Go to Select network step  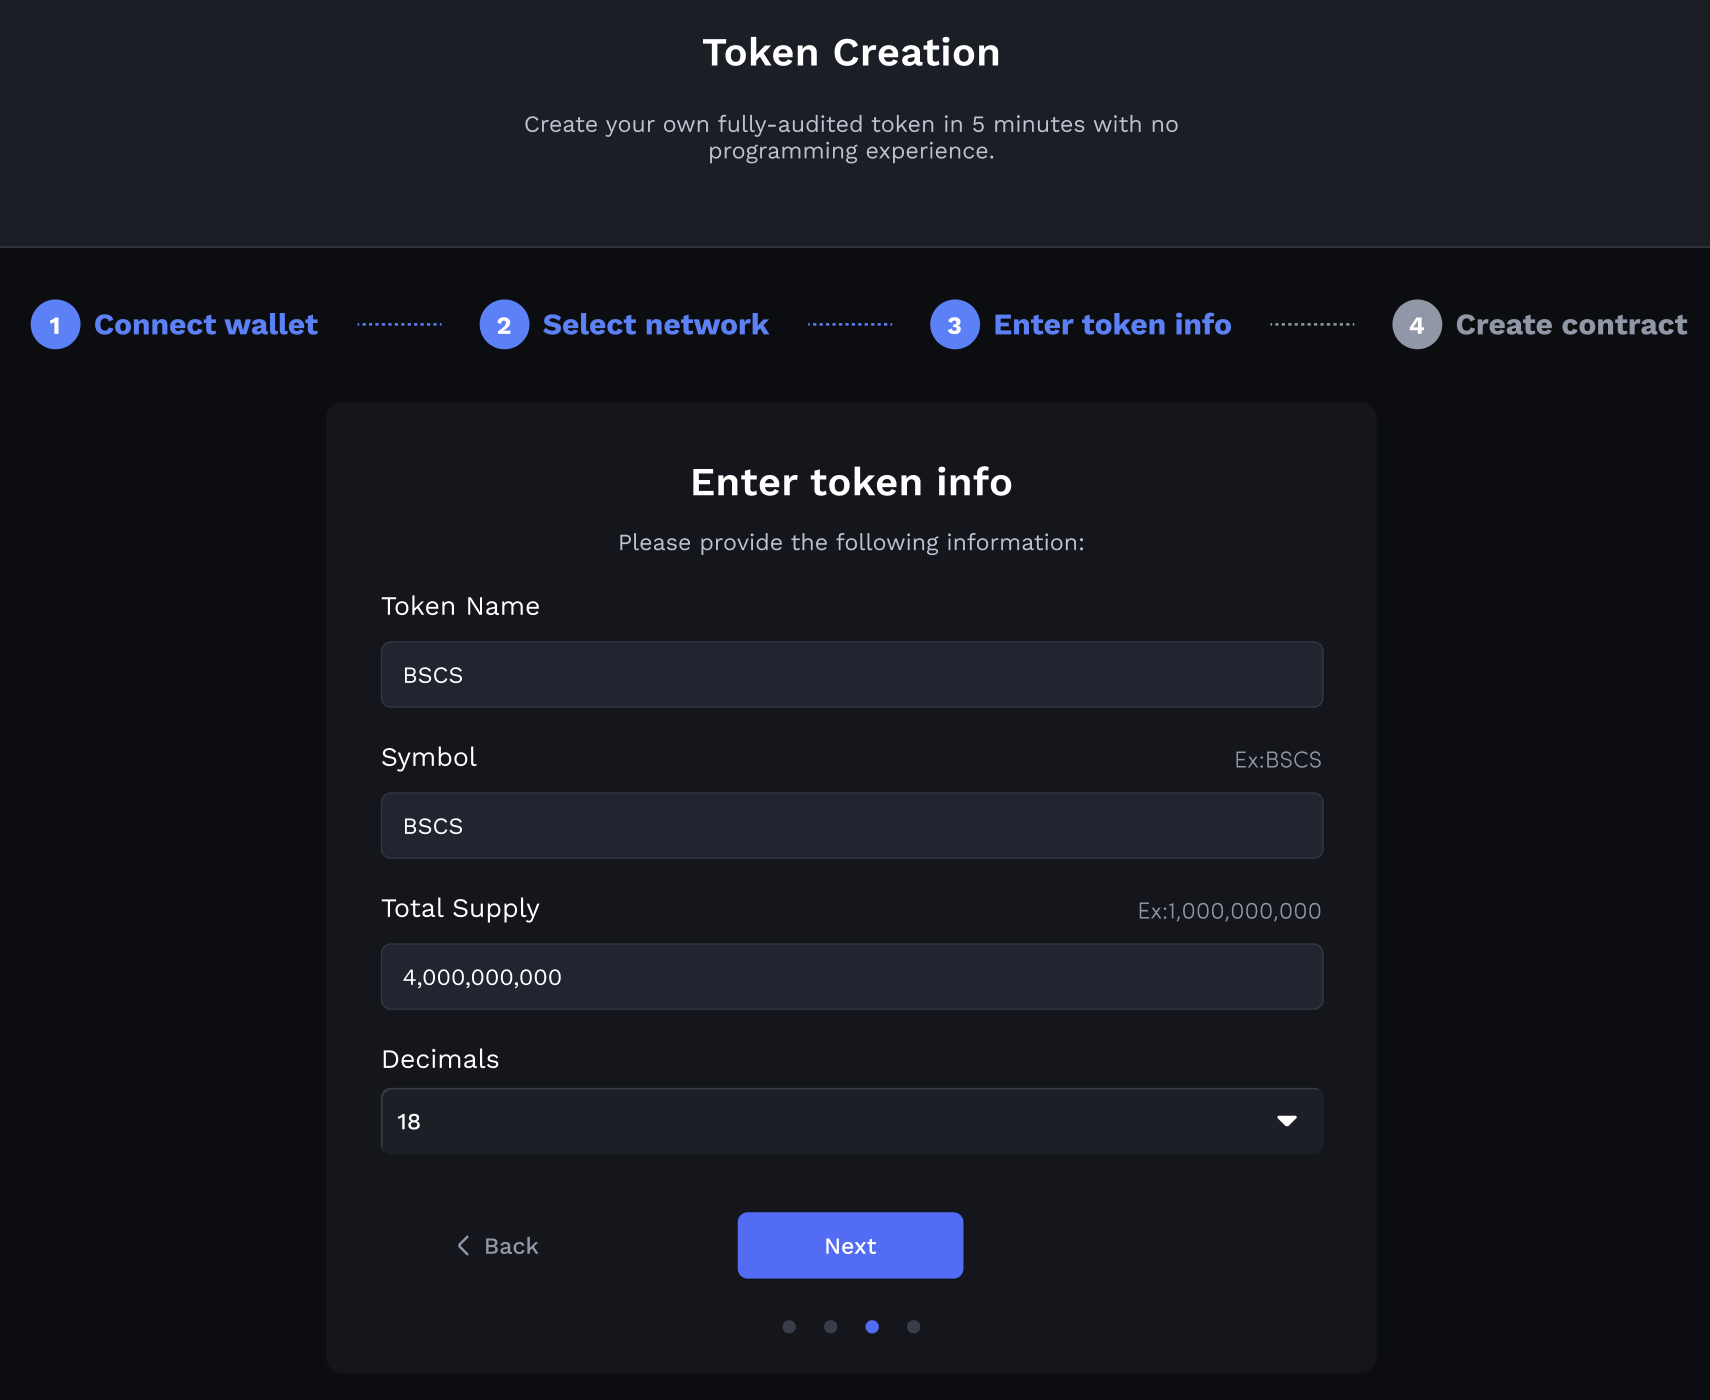click(655, 325)
